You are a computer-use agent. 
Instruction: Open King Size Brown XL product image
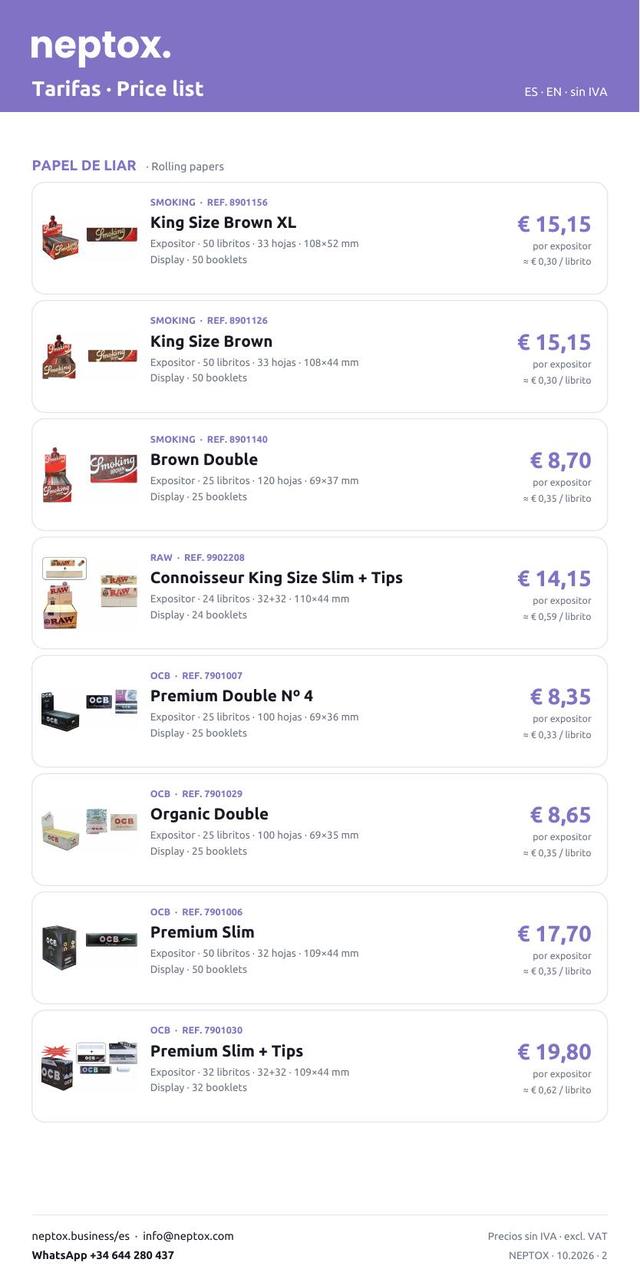pos(90,238)
